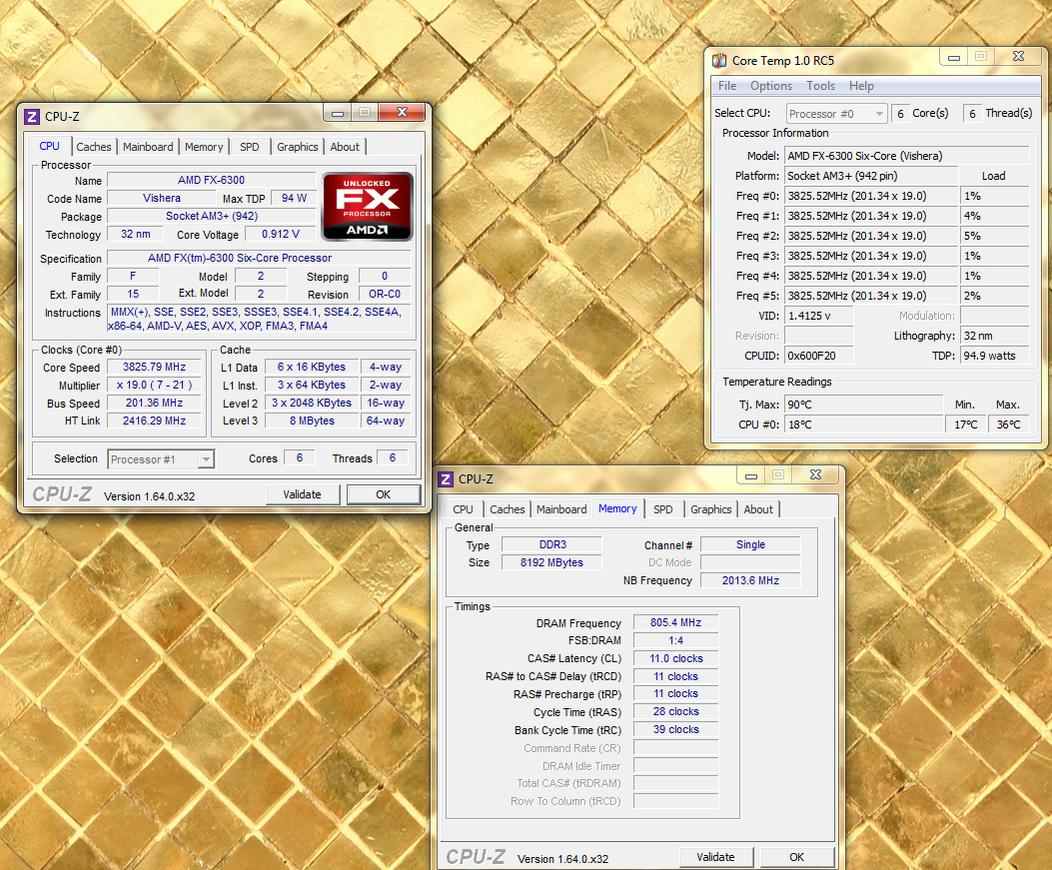Click the Code Name value Vishera
This screenshot has width=1052, height=870.
(x=162, y=198)
